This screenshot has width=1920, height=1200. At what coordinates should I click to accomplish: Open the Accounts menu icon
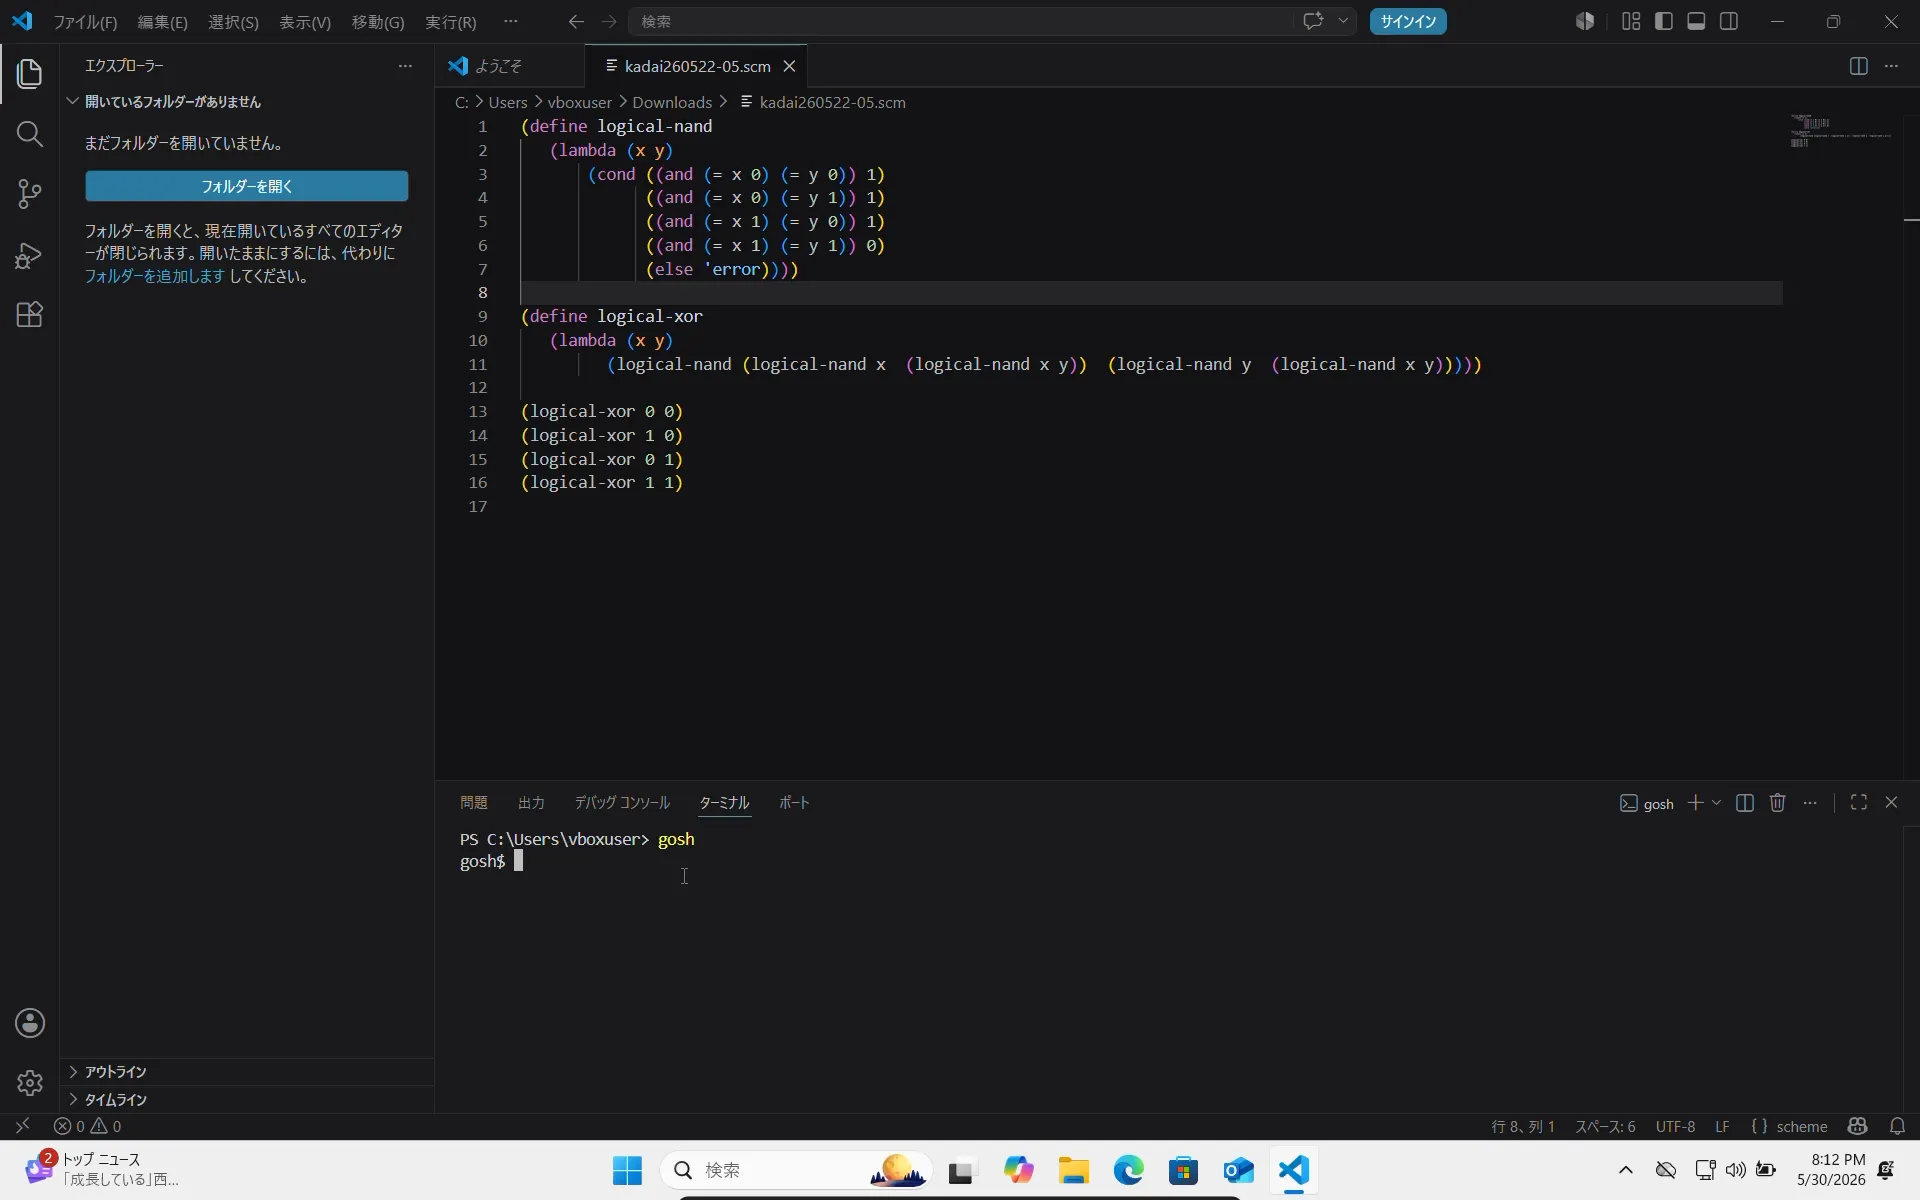29,1023
